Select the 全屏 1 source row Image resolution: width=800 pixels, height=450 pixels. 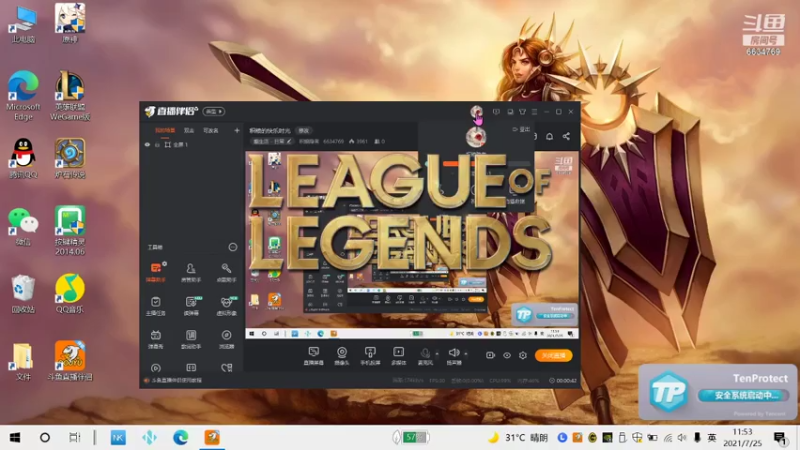coord(192,145)
